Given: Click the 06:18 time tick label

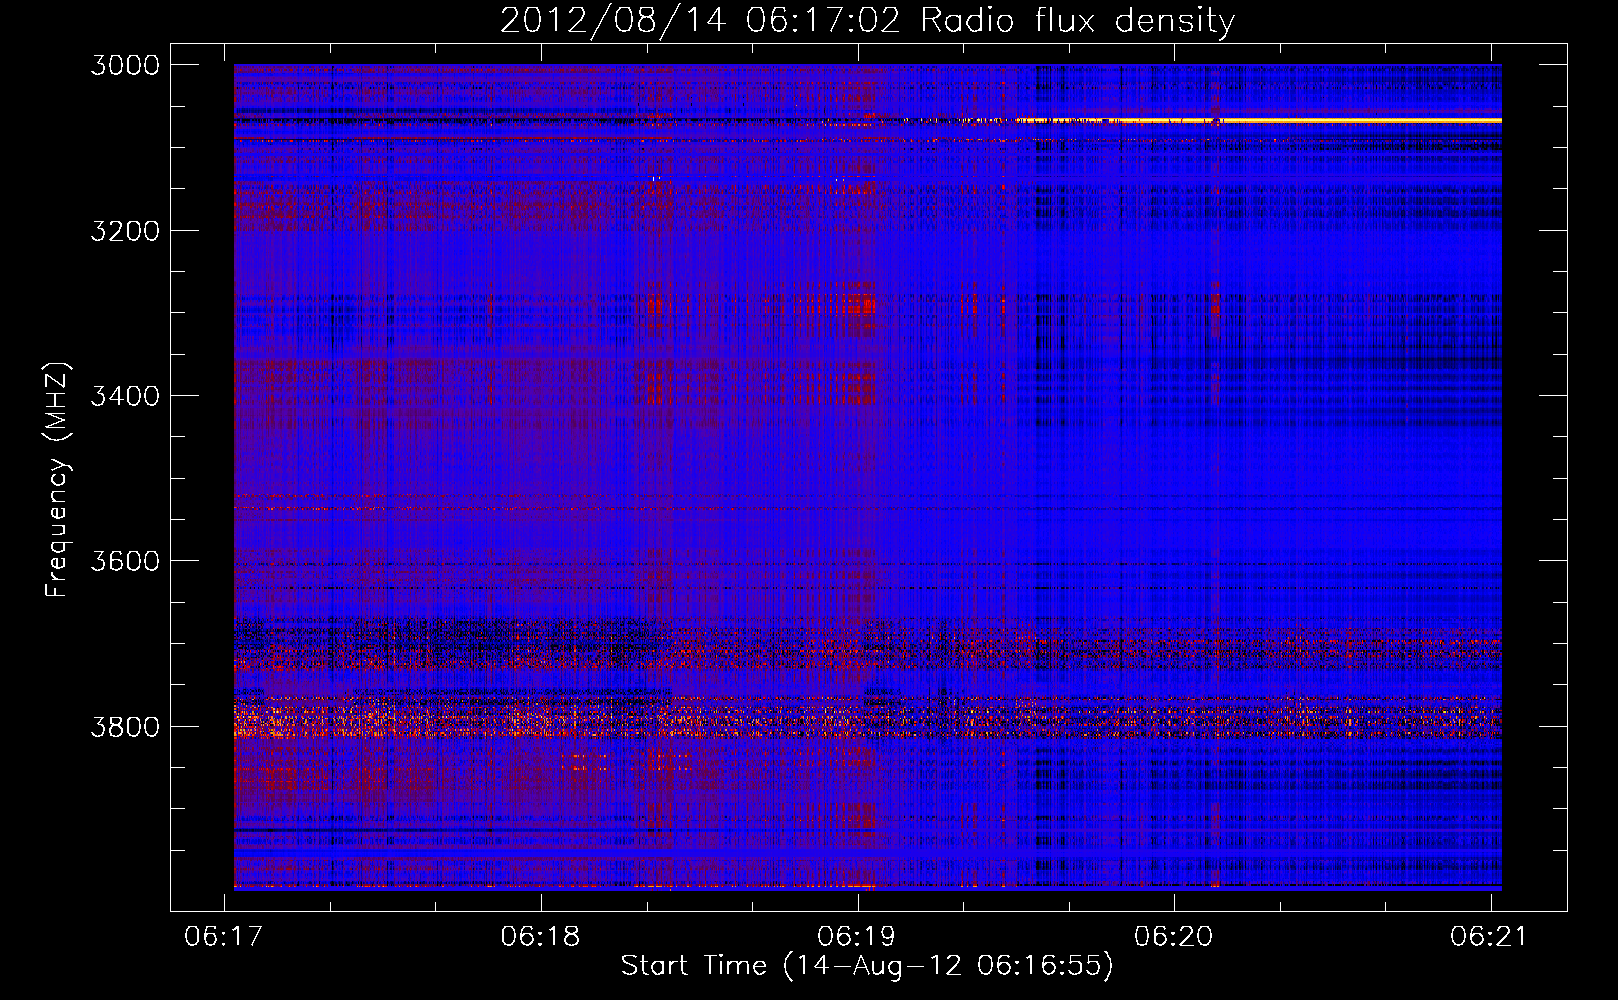Looking at the screenshot, I should pyautogui.click(x=541, y=936).
